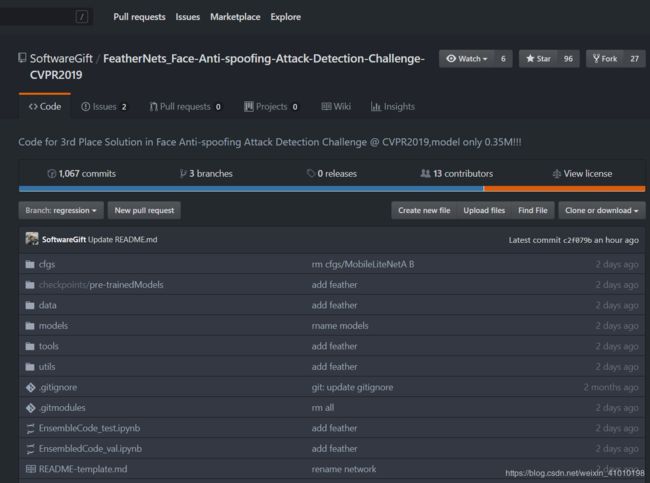
Task: View the 1,067 commits link
Action: click(81, 173)
